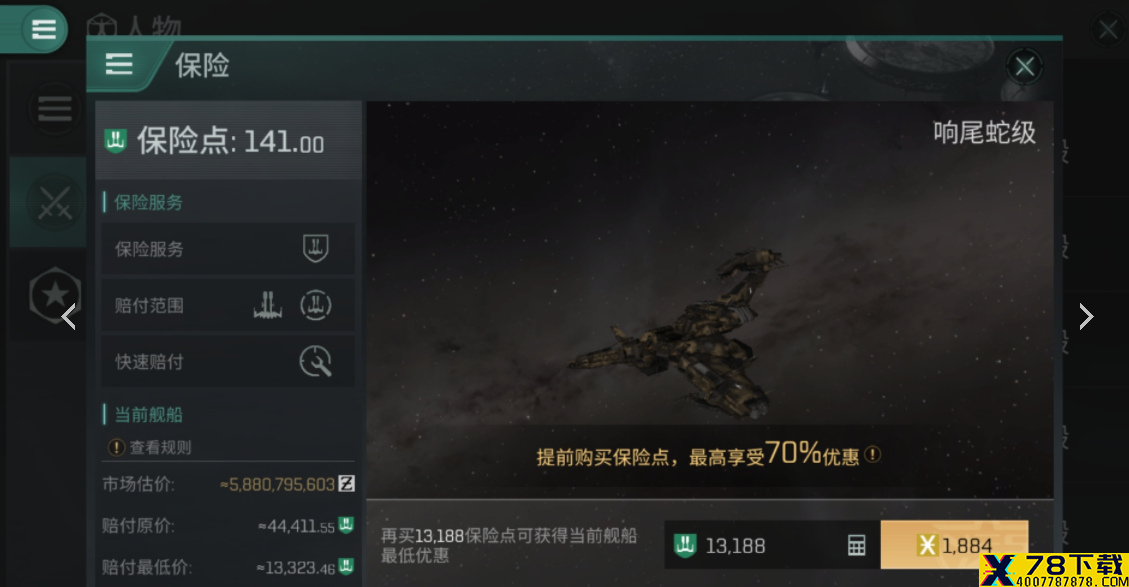Select the 赔付范围 menu row
Screen dimensions: 1129x587
point(228,305)
